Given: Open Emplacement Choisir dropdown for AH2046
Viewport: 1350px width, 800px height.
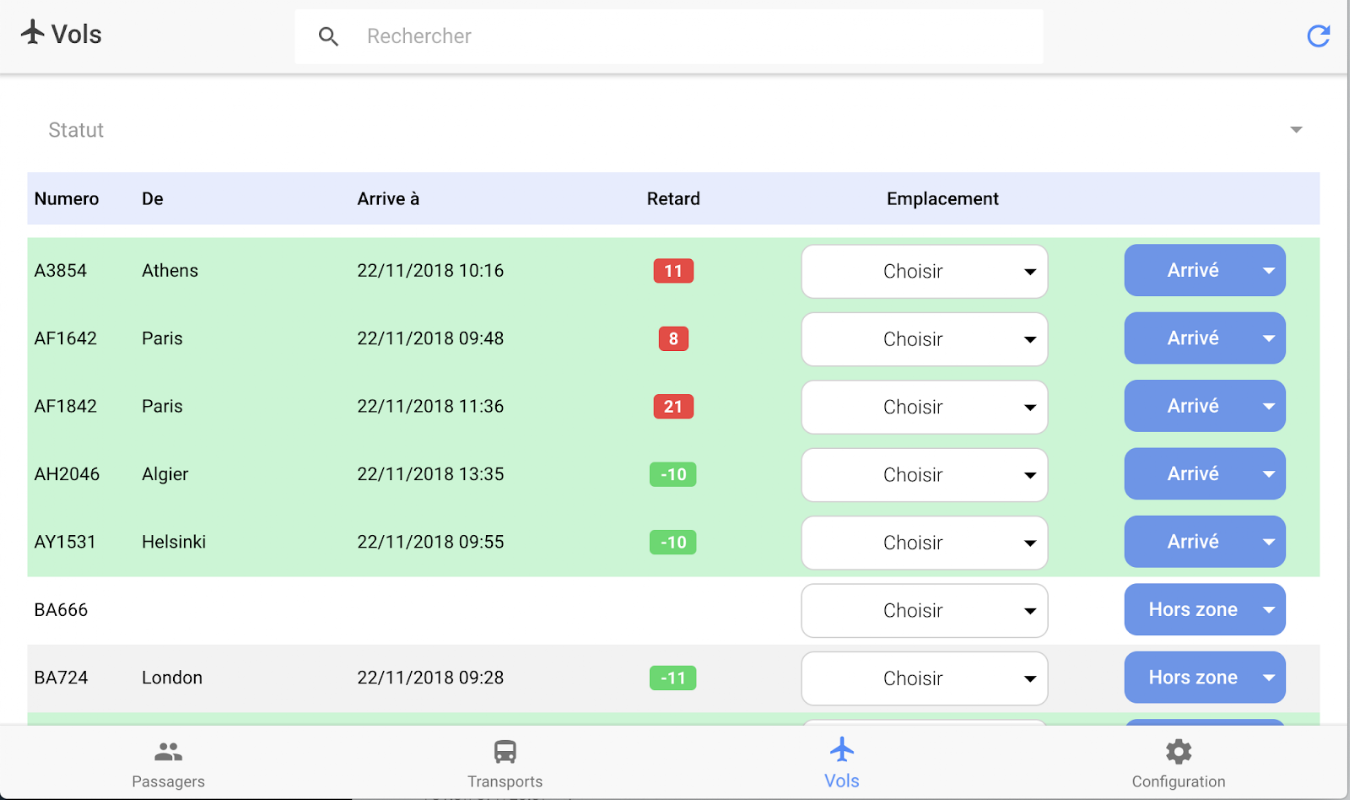Looking at the screenshot, I should 924,475.
